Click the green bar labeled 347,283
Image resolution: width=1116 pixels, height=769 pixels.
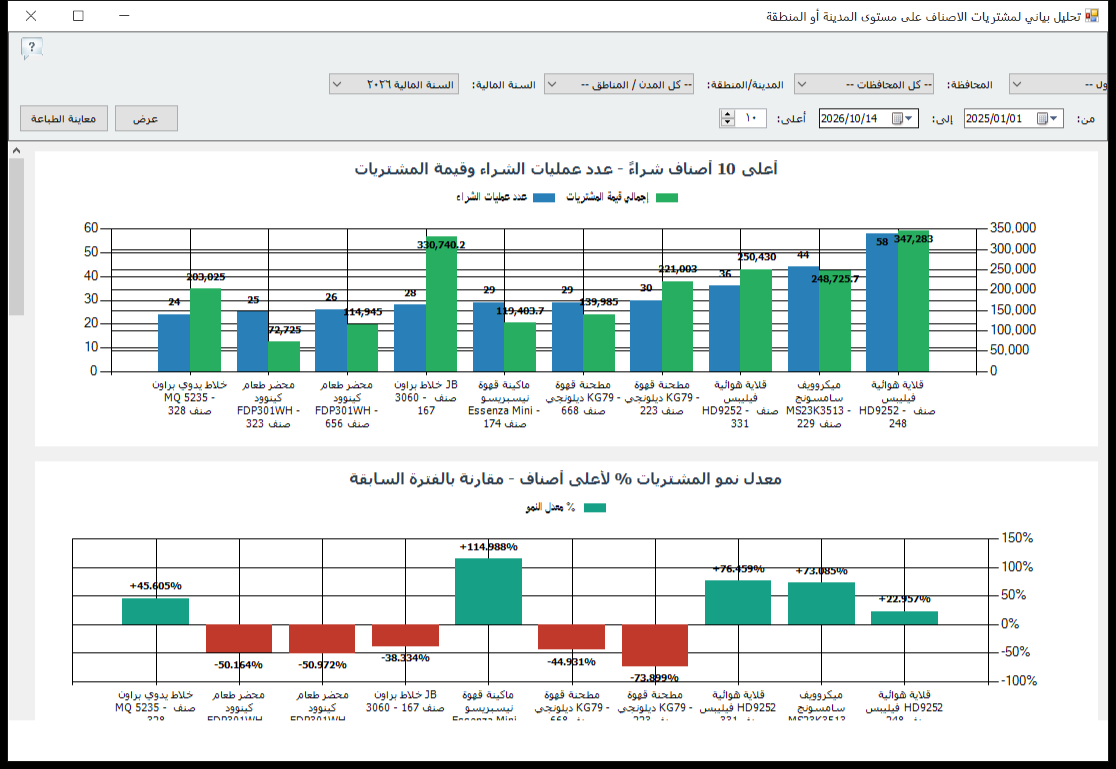[913, 301]
